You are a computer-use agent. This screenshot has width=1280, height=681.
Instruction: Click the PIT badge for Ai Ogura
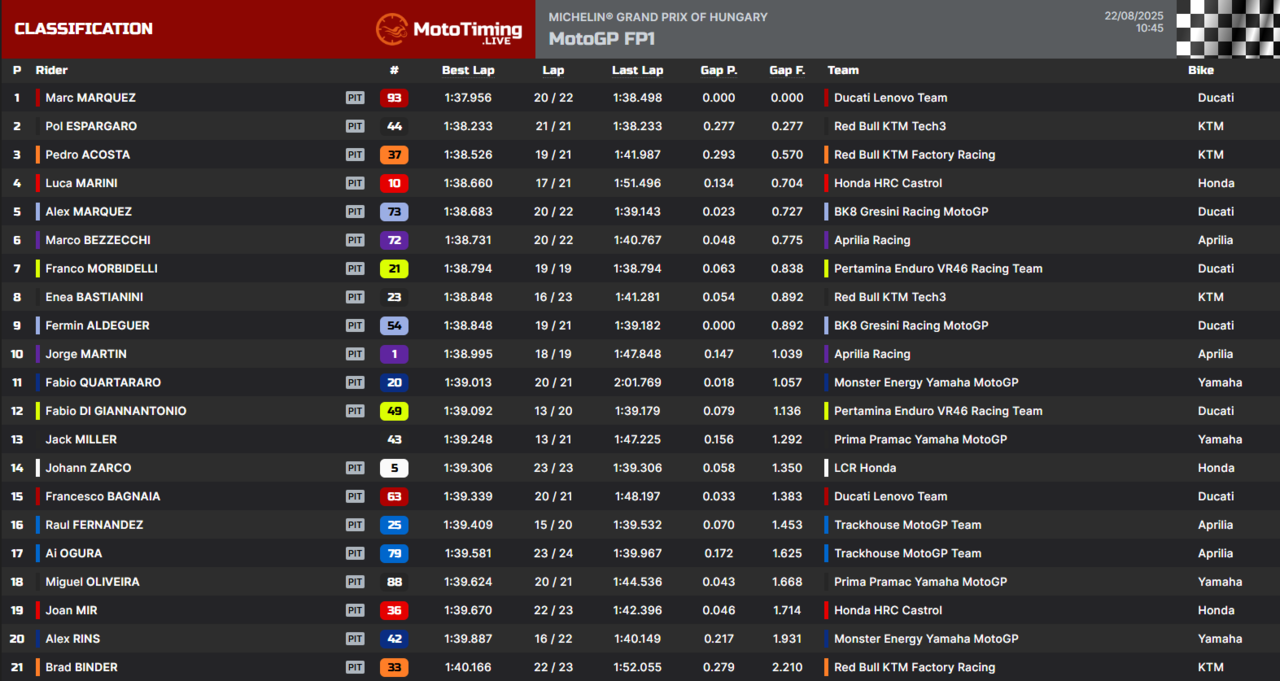[x=355, y=553]
